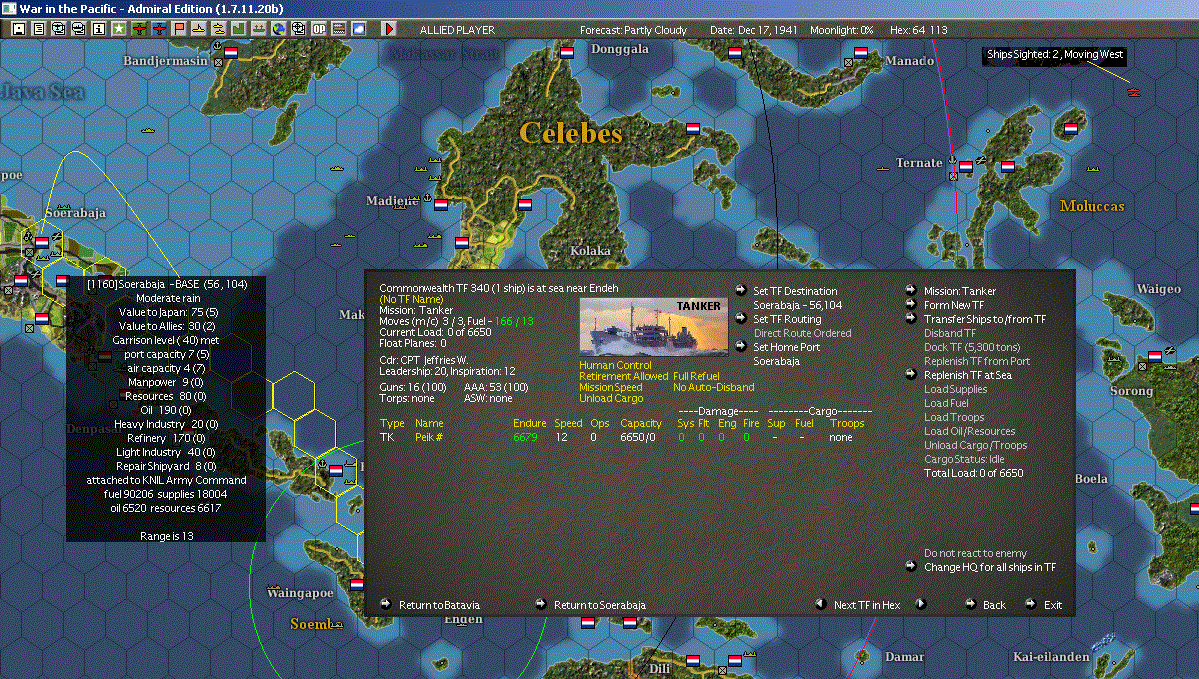Click Return to Soerabaja
The image size is (1199, 679).
(600, 605)
